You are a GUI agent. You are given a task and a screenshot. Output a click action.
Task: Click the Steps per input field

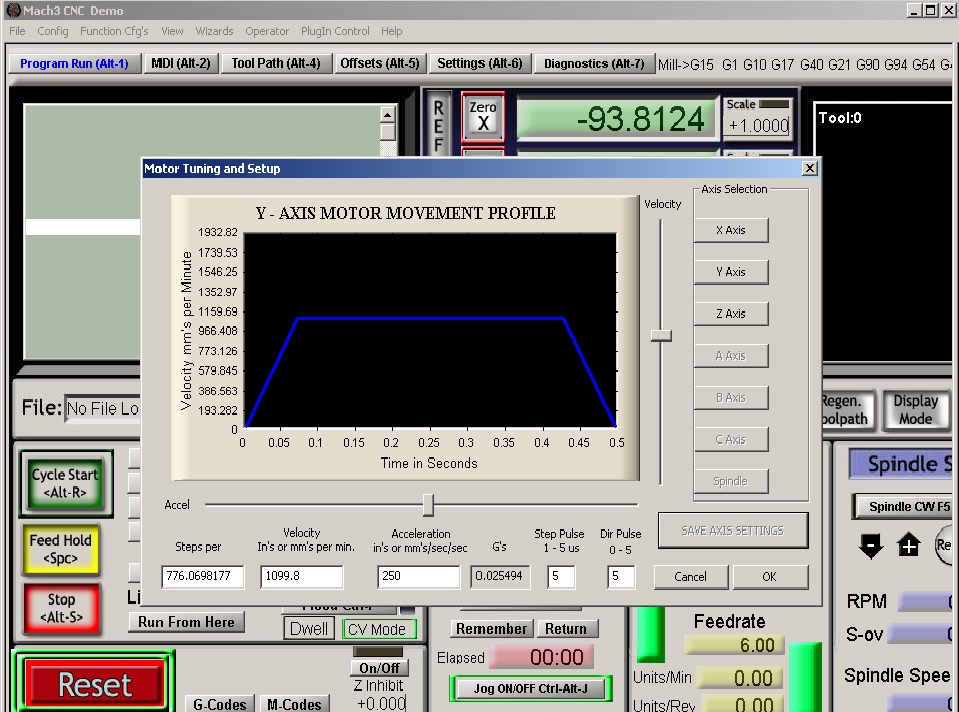point(203,577)
